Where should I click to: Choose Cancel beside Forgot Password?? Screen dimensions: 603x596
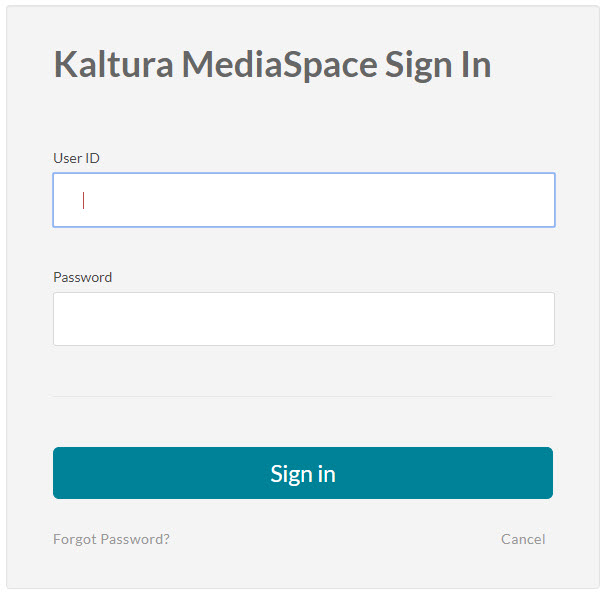[523, 539]
